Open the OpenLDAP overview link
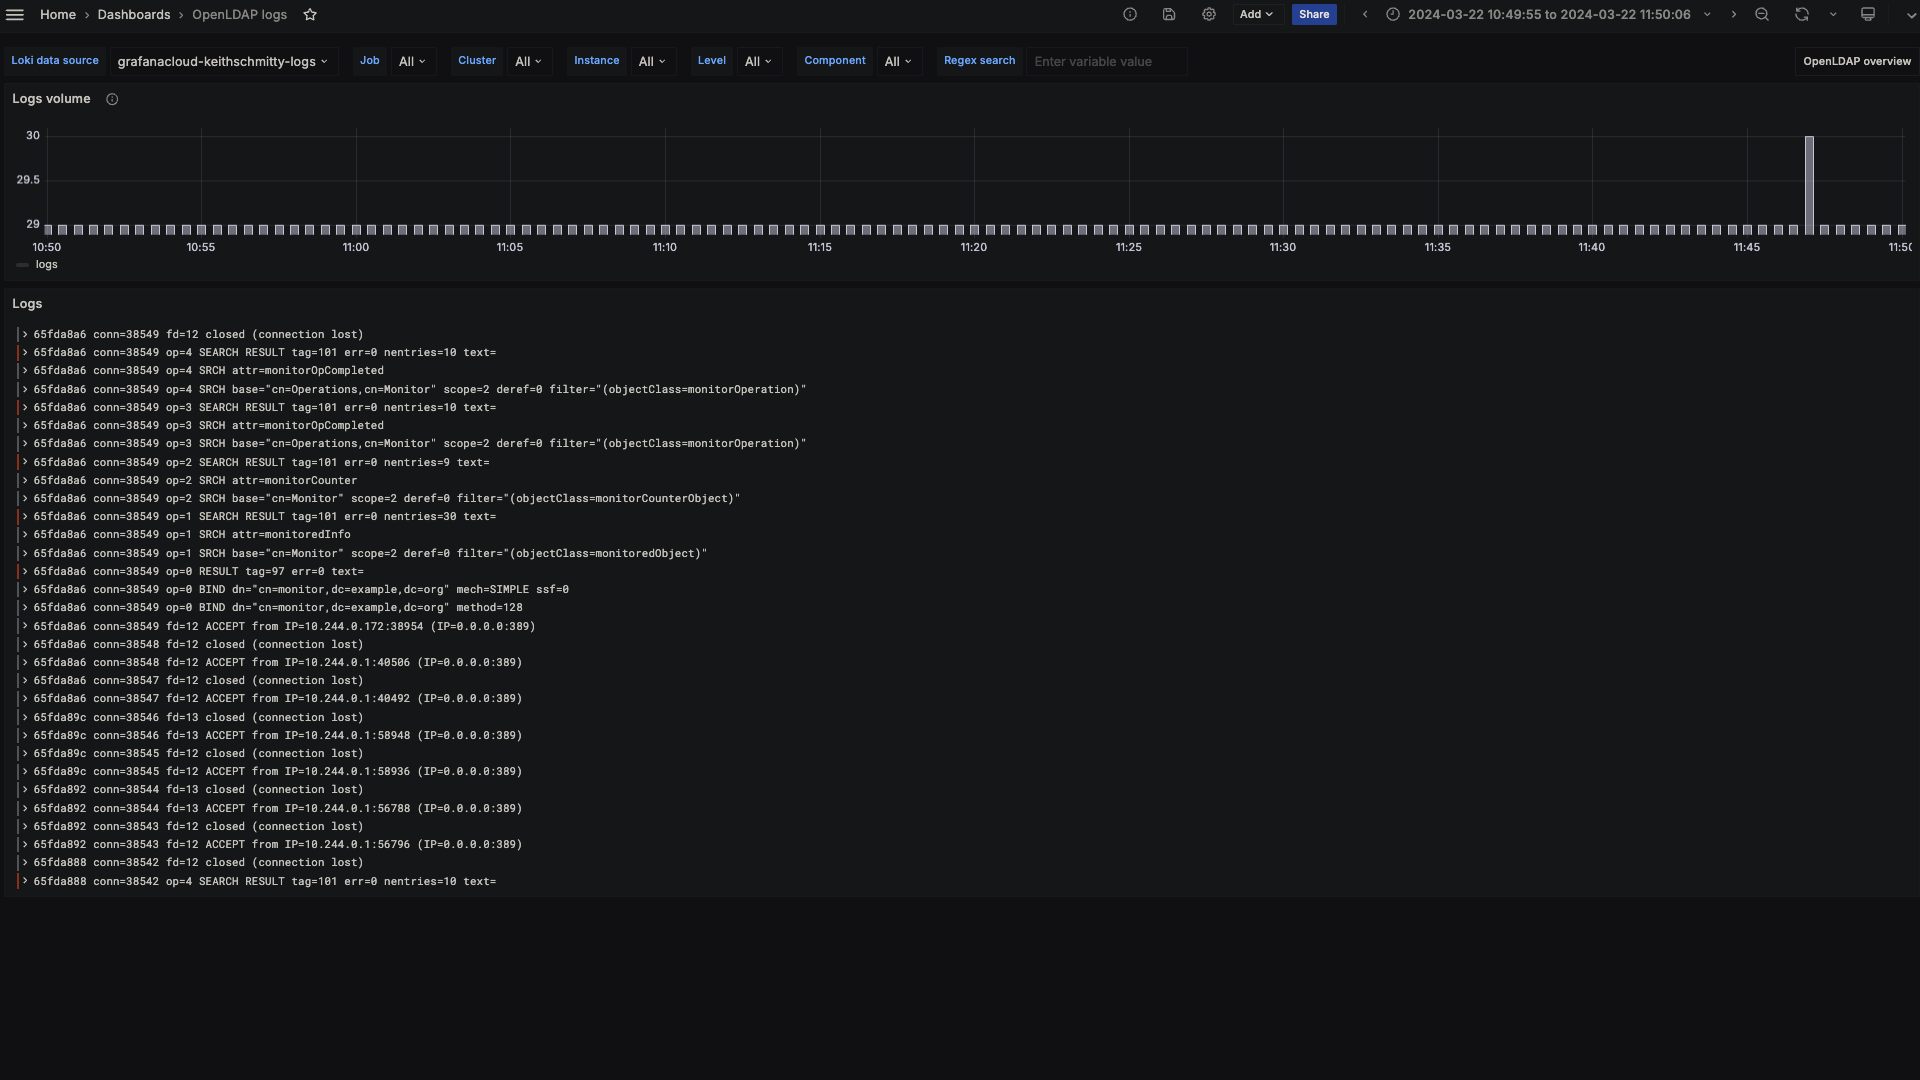The width and height of the screenshot is (1920, 1080). 1856,61
